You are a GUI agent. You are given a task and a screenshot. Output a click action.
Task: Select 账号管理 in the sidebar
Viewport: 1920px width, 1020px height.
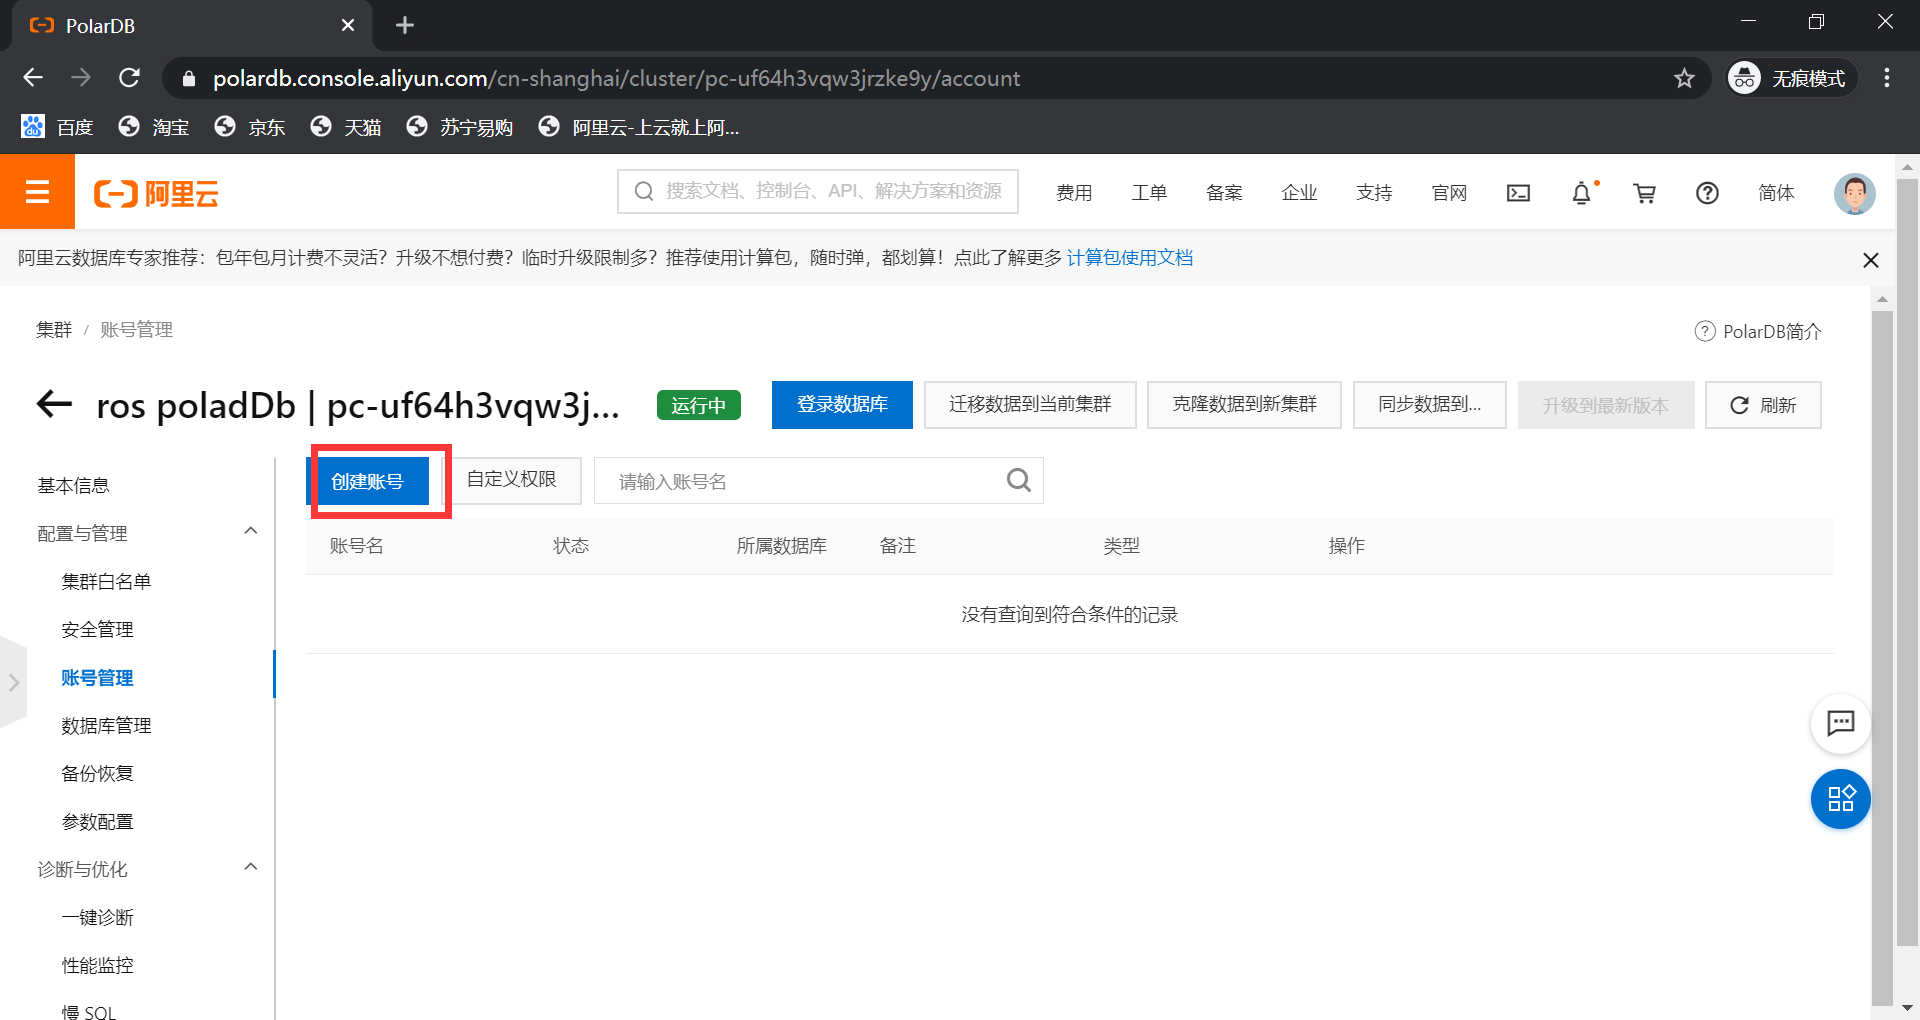(x=97, y=677)
